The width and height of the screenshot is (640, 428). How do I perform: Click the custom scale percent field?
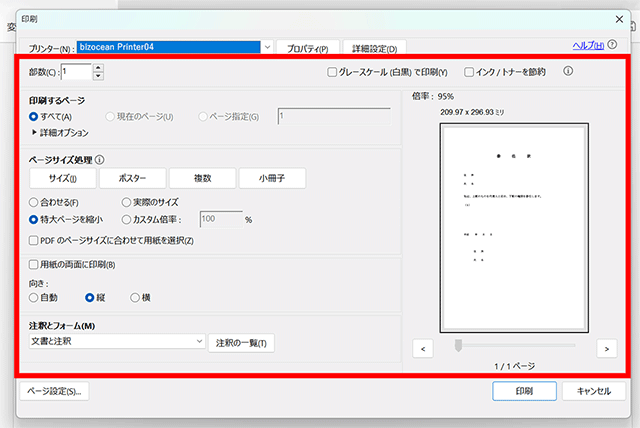point(221,219)
